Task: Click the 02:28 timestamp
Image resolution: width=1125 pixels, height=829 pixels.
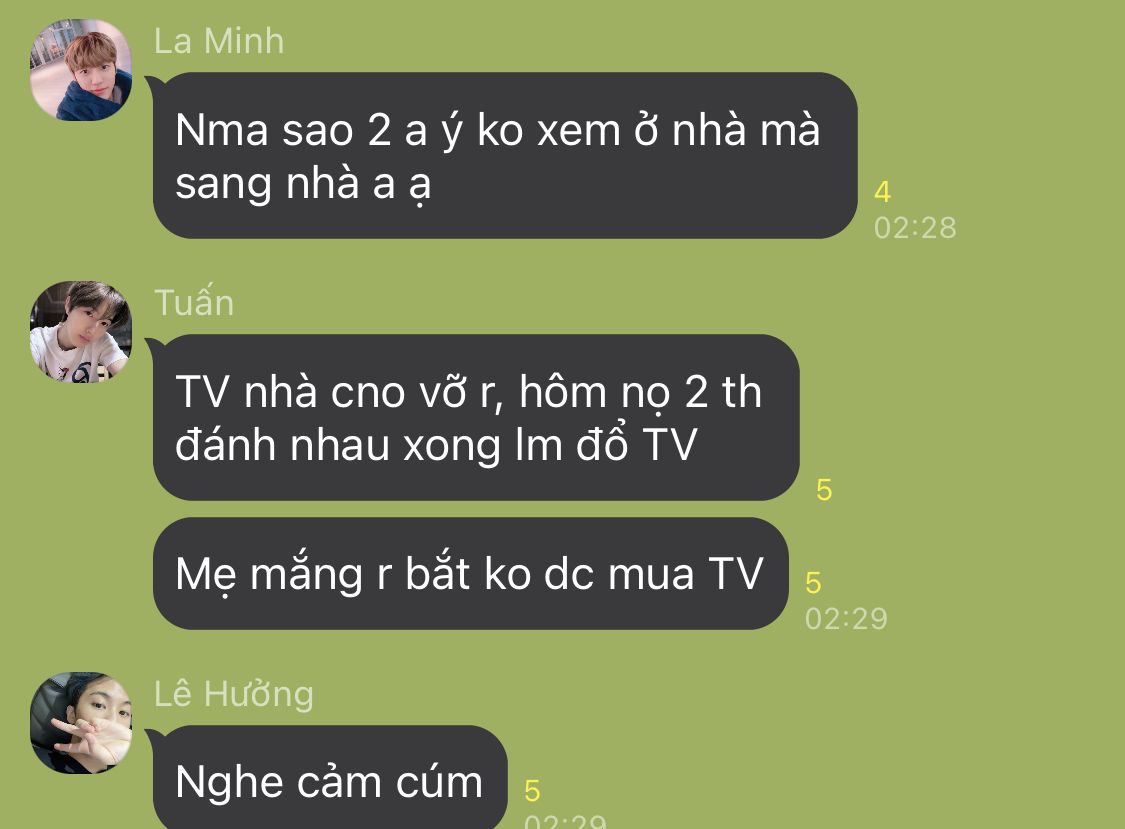Action: tap(915, 228)
